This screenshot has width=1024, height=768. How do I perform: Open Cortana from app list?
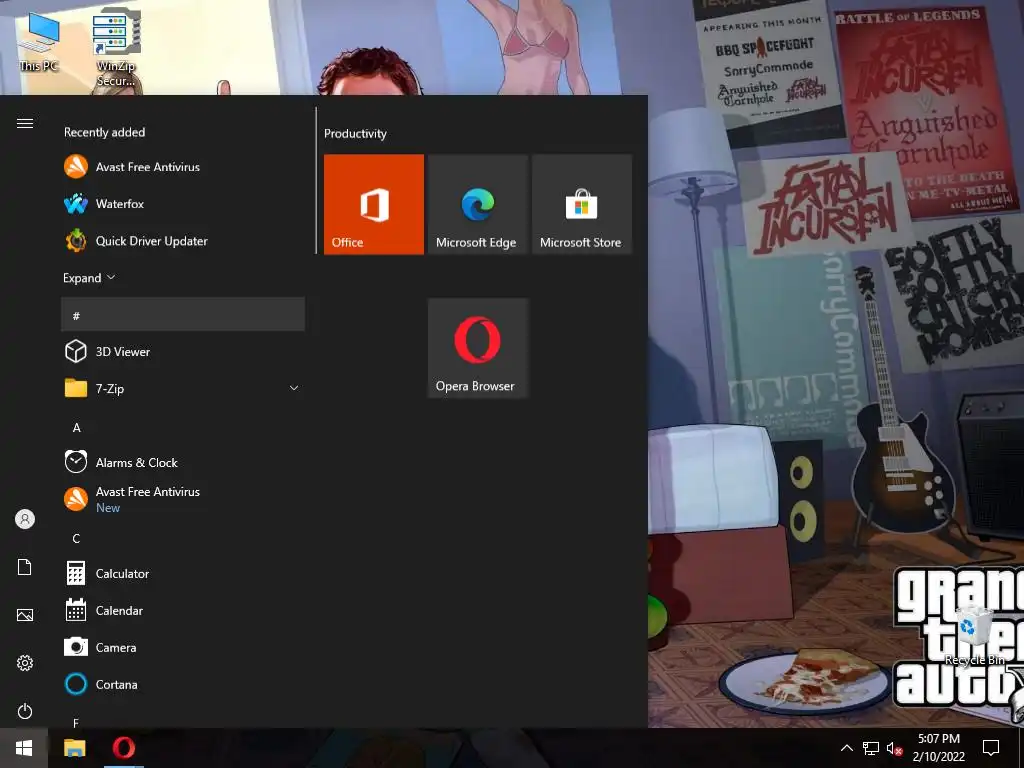pyautogui.click(x=183, y=684)
